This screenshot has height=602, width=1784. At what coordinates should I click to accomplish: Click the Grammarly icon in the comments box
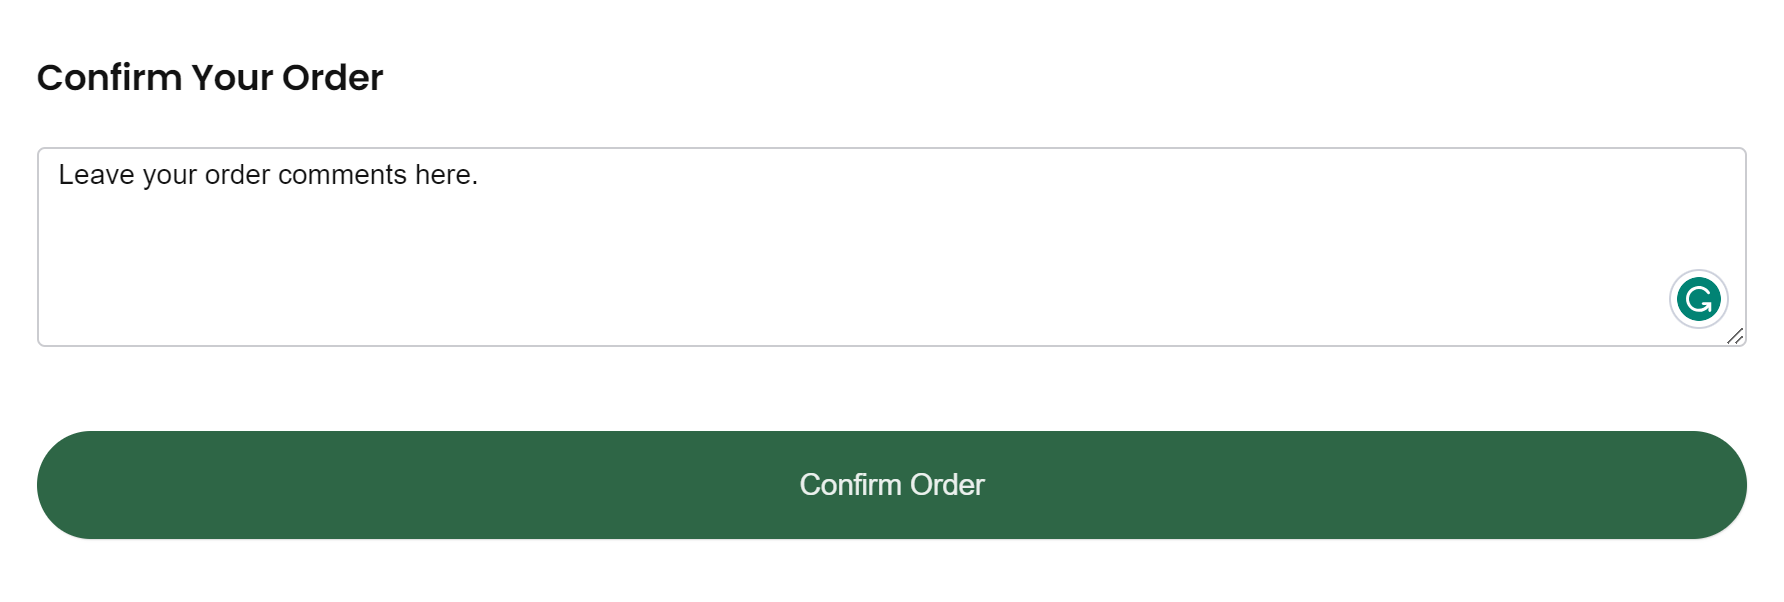[x=1698, y=299]
